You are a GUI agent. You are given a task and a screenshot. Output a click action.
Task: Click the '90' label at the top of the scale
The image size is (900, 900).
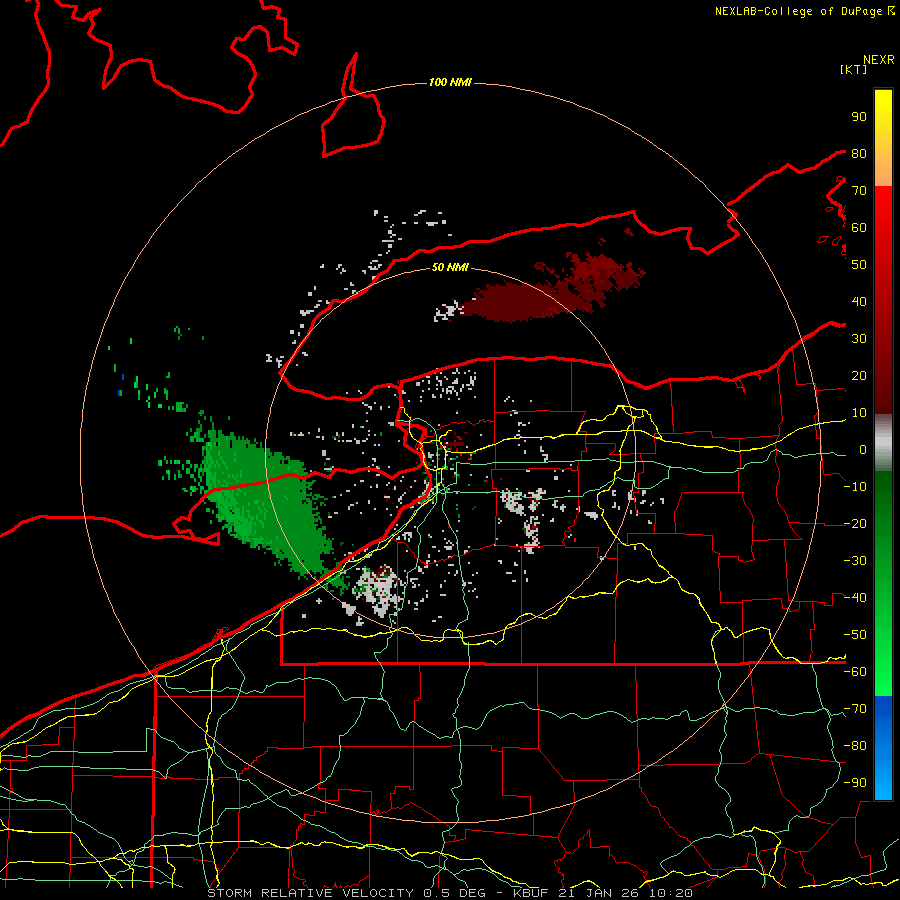(859, 117)
